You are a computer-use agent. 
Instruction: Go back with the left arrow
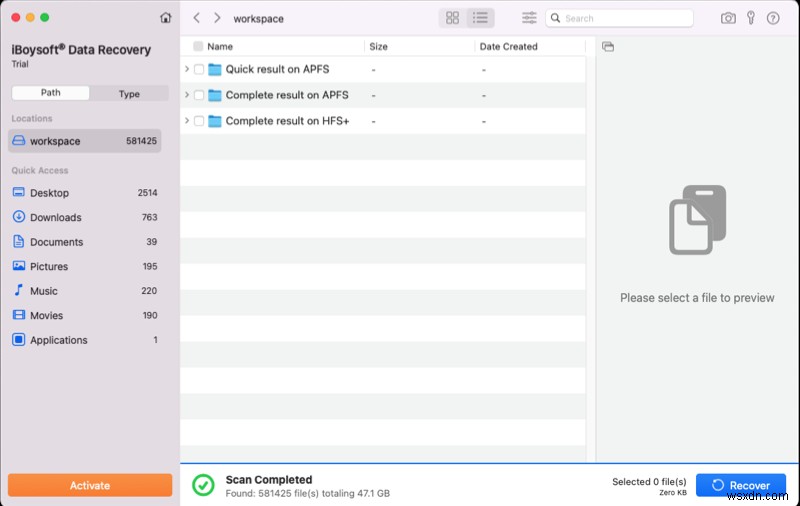197,18
